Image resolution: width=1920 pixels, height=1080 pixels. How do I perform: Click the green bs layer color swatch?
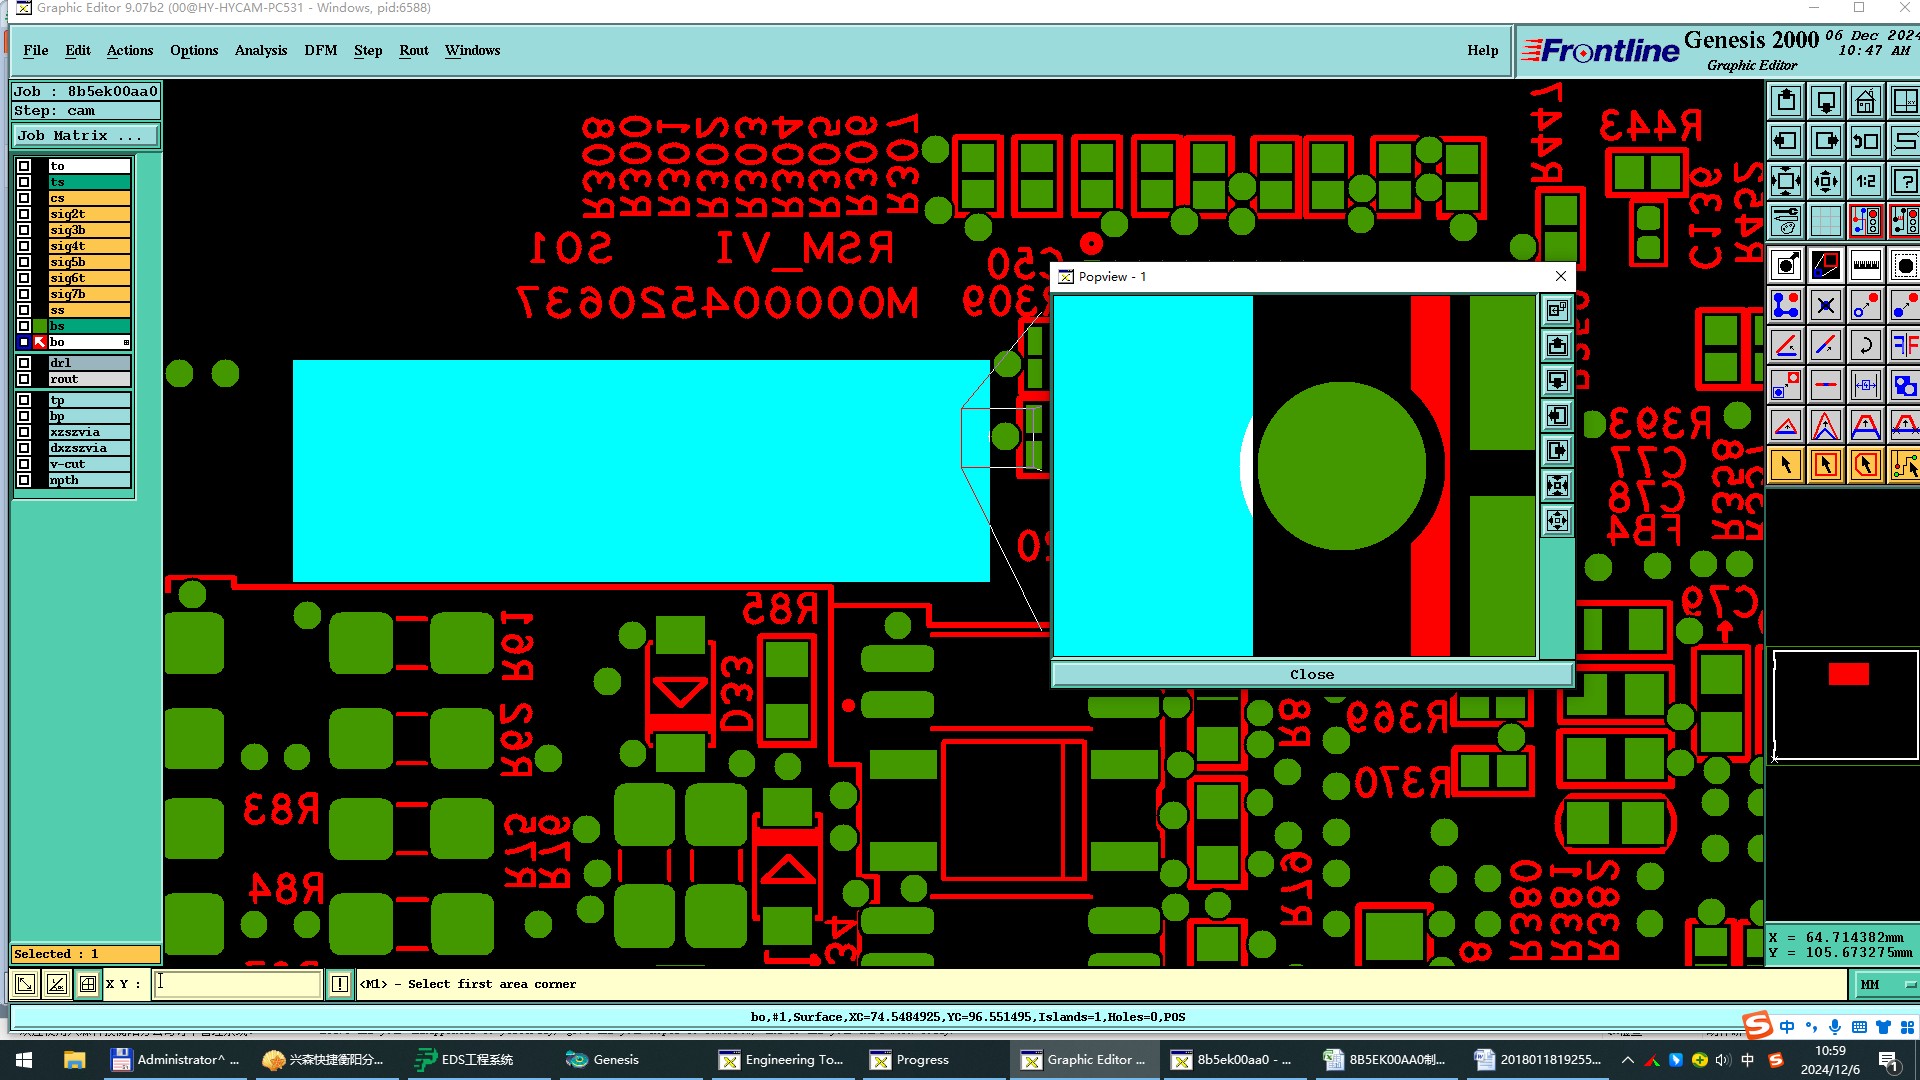[x=40, y=326]
